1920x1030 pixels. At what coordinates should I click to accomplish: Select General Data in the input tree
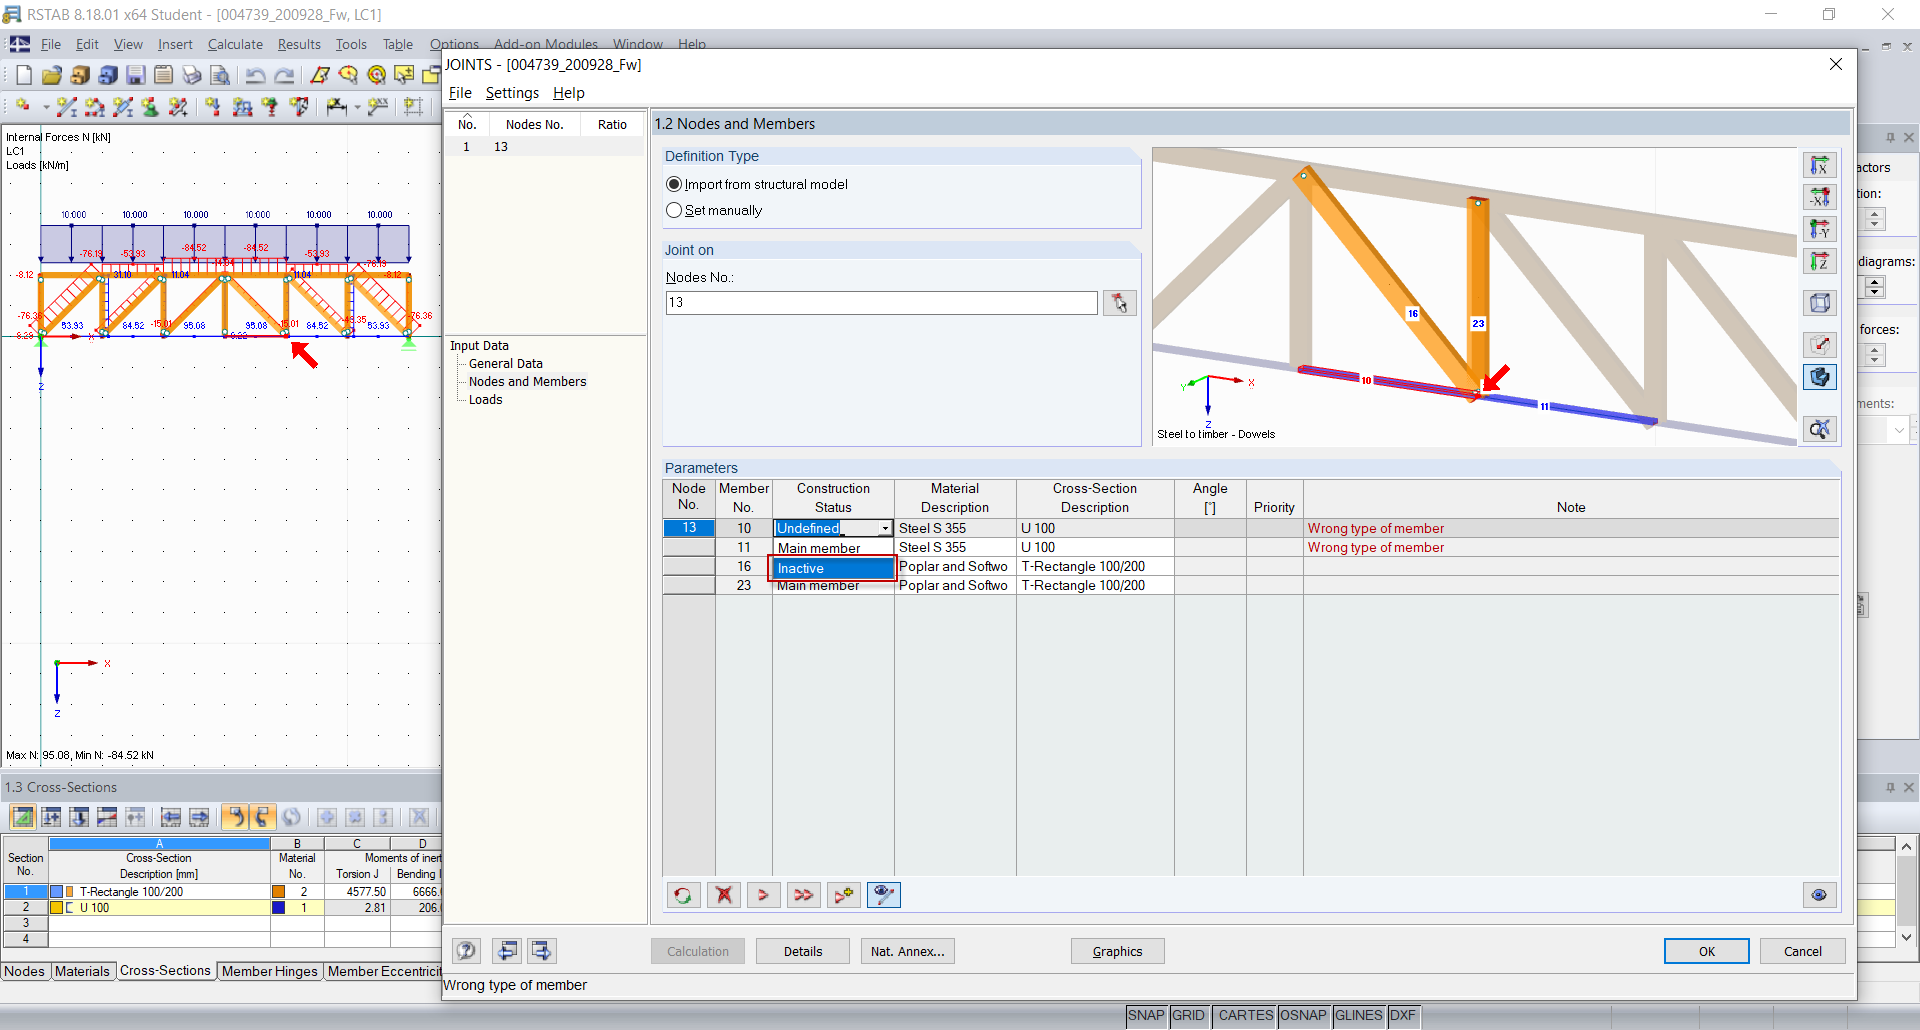pyautogui.click(x=506, y=364)
